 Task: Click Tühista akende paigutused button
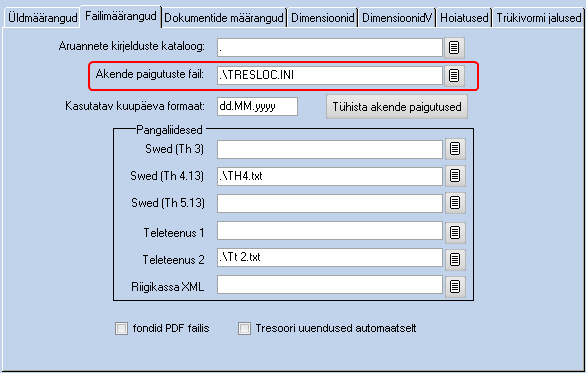(397, 107)
